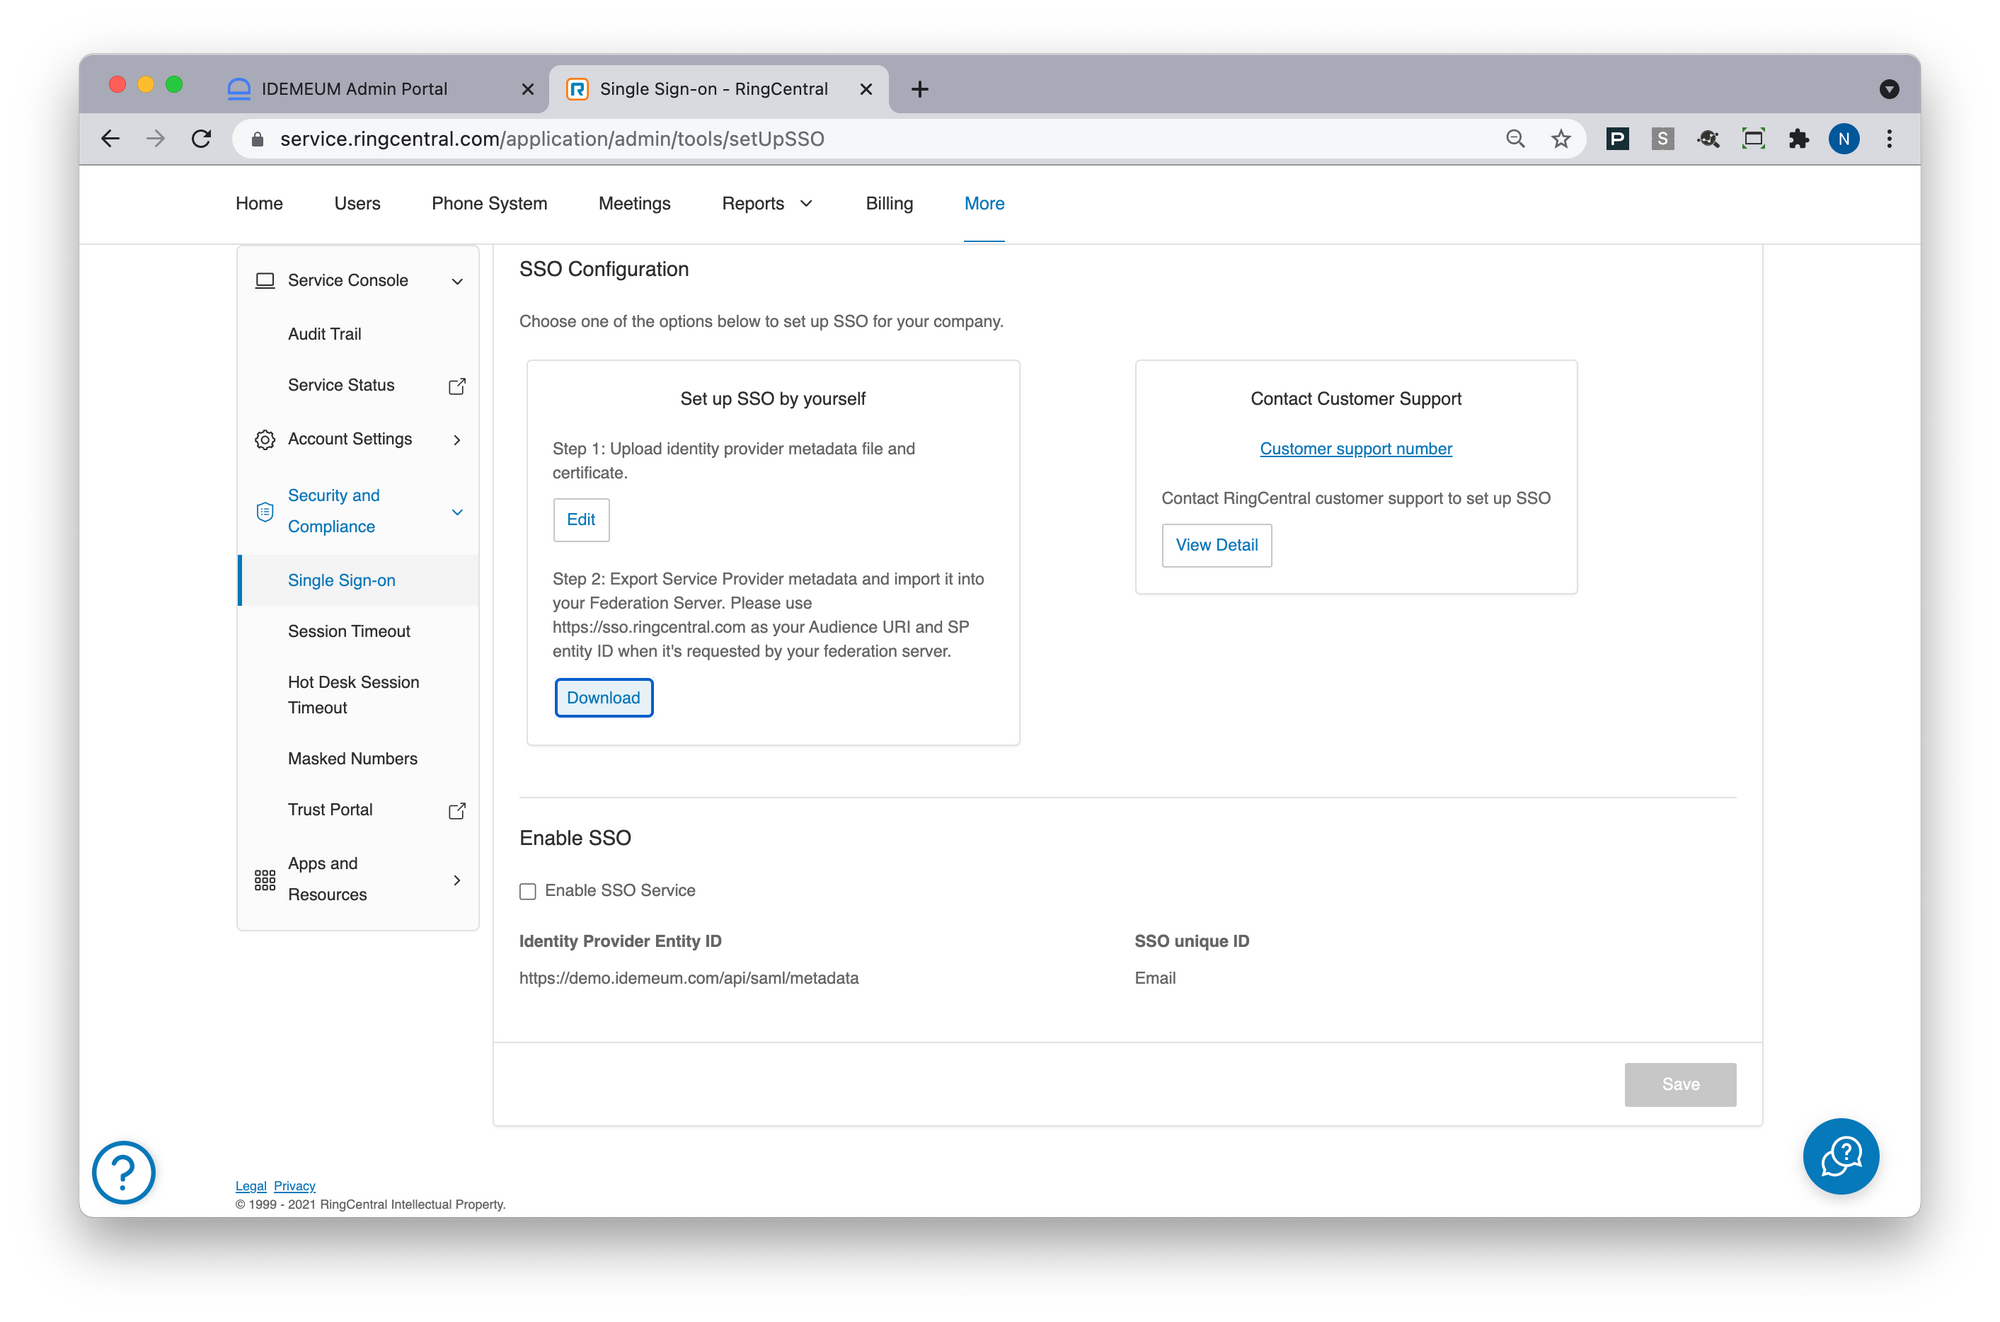This screenshot has width=2000, height=1322.
Task: Open the Extensions puzzle piece menu
Action: 1799,139
